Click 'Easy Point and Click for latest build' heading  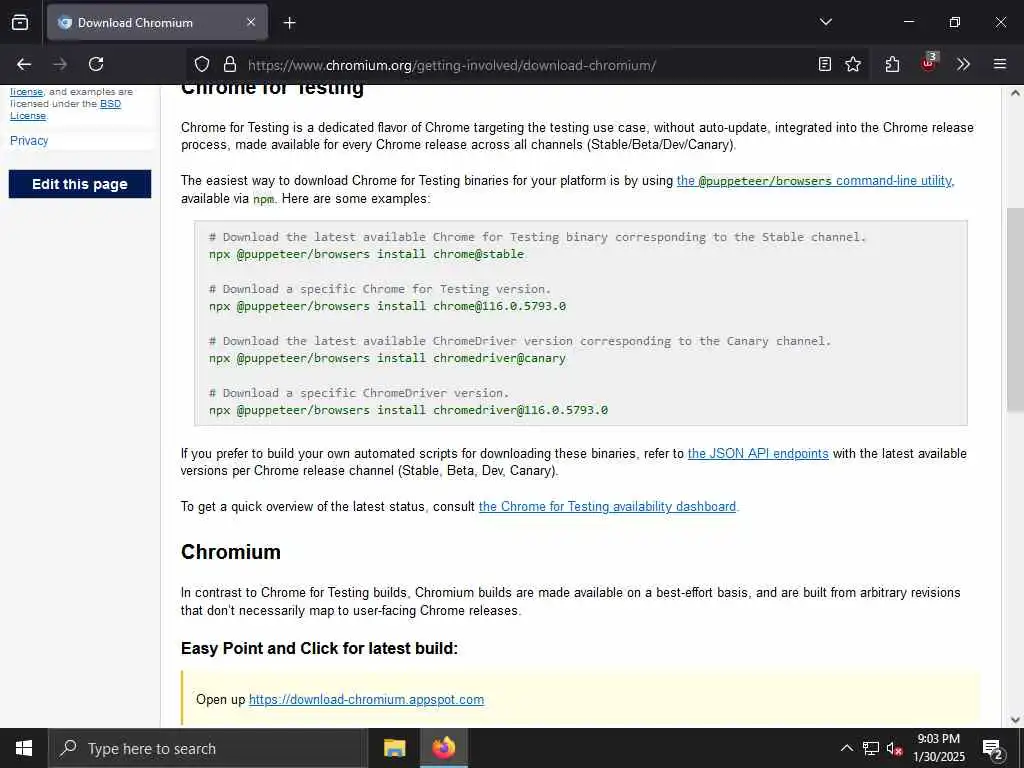319,648
